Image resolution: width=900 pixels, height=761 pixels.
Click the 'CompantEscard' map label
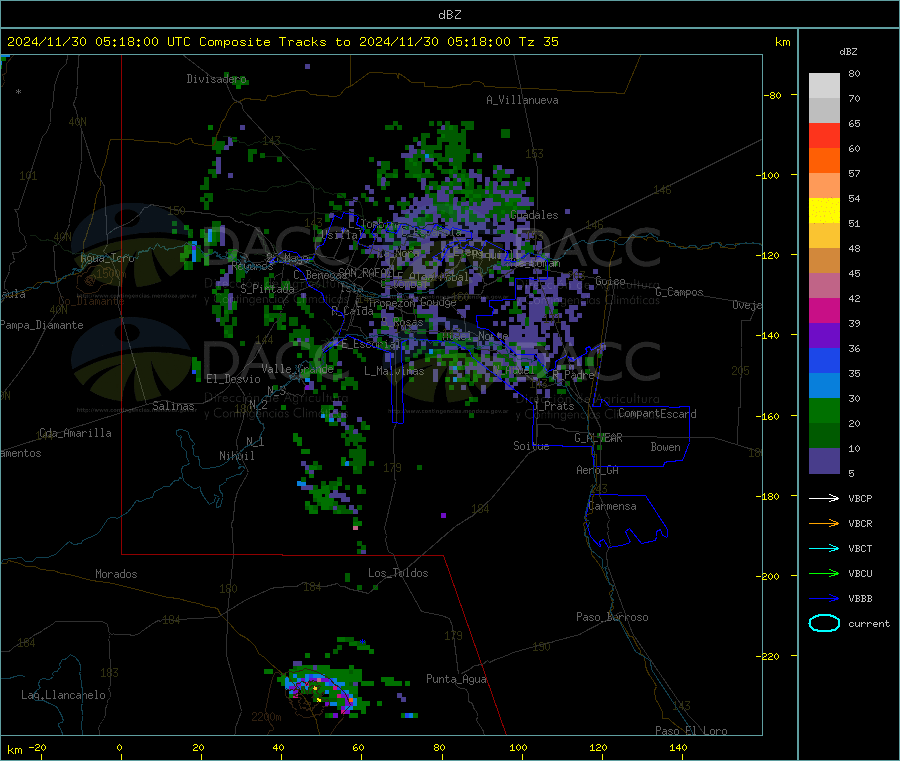coord(657,414)
